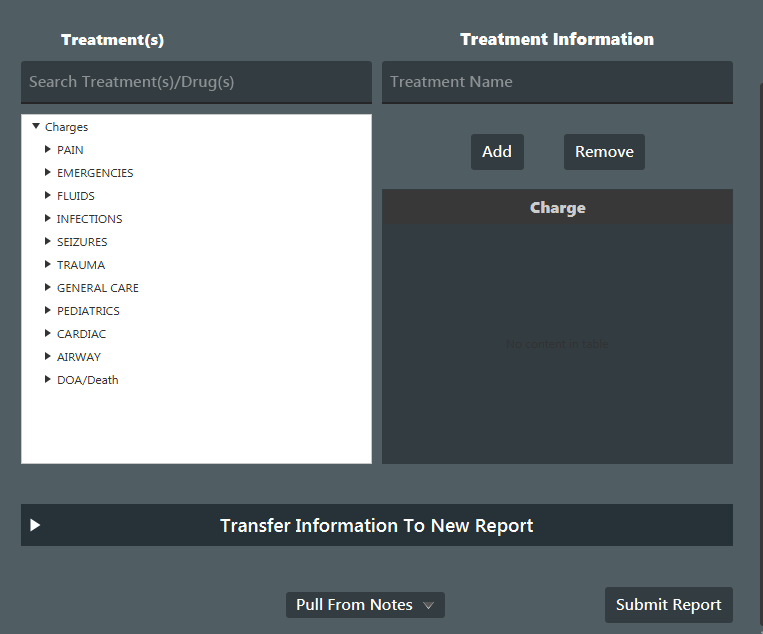Expand the TRAUMA category arrow

[47, 265]
